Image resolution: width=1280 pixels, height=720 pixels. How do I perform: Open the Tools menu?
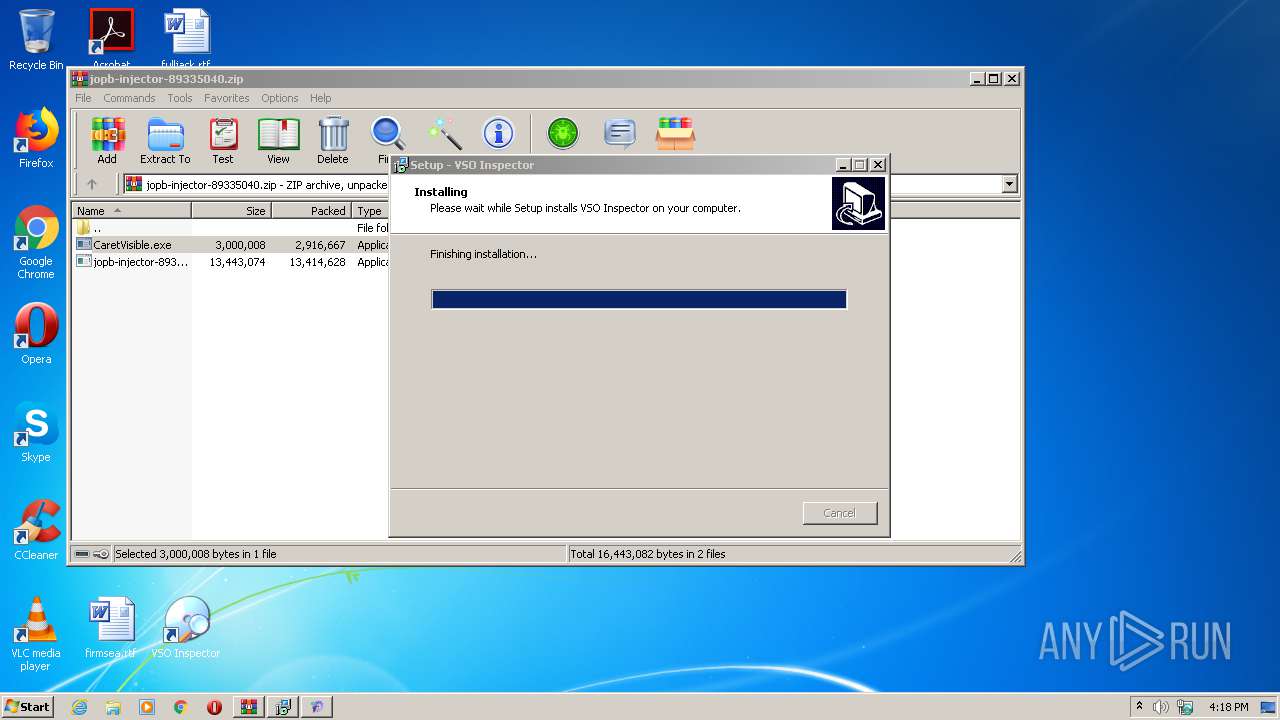pos(180,98)
